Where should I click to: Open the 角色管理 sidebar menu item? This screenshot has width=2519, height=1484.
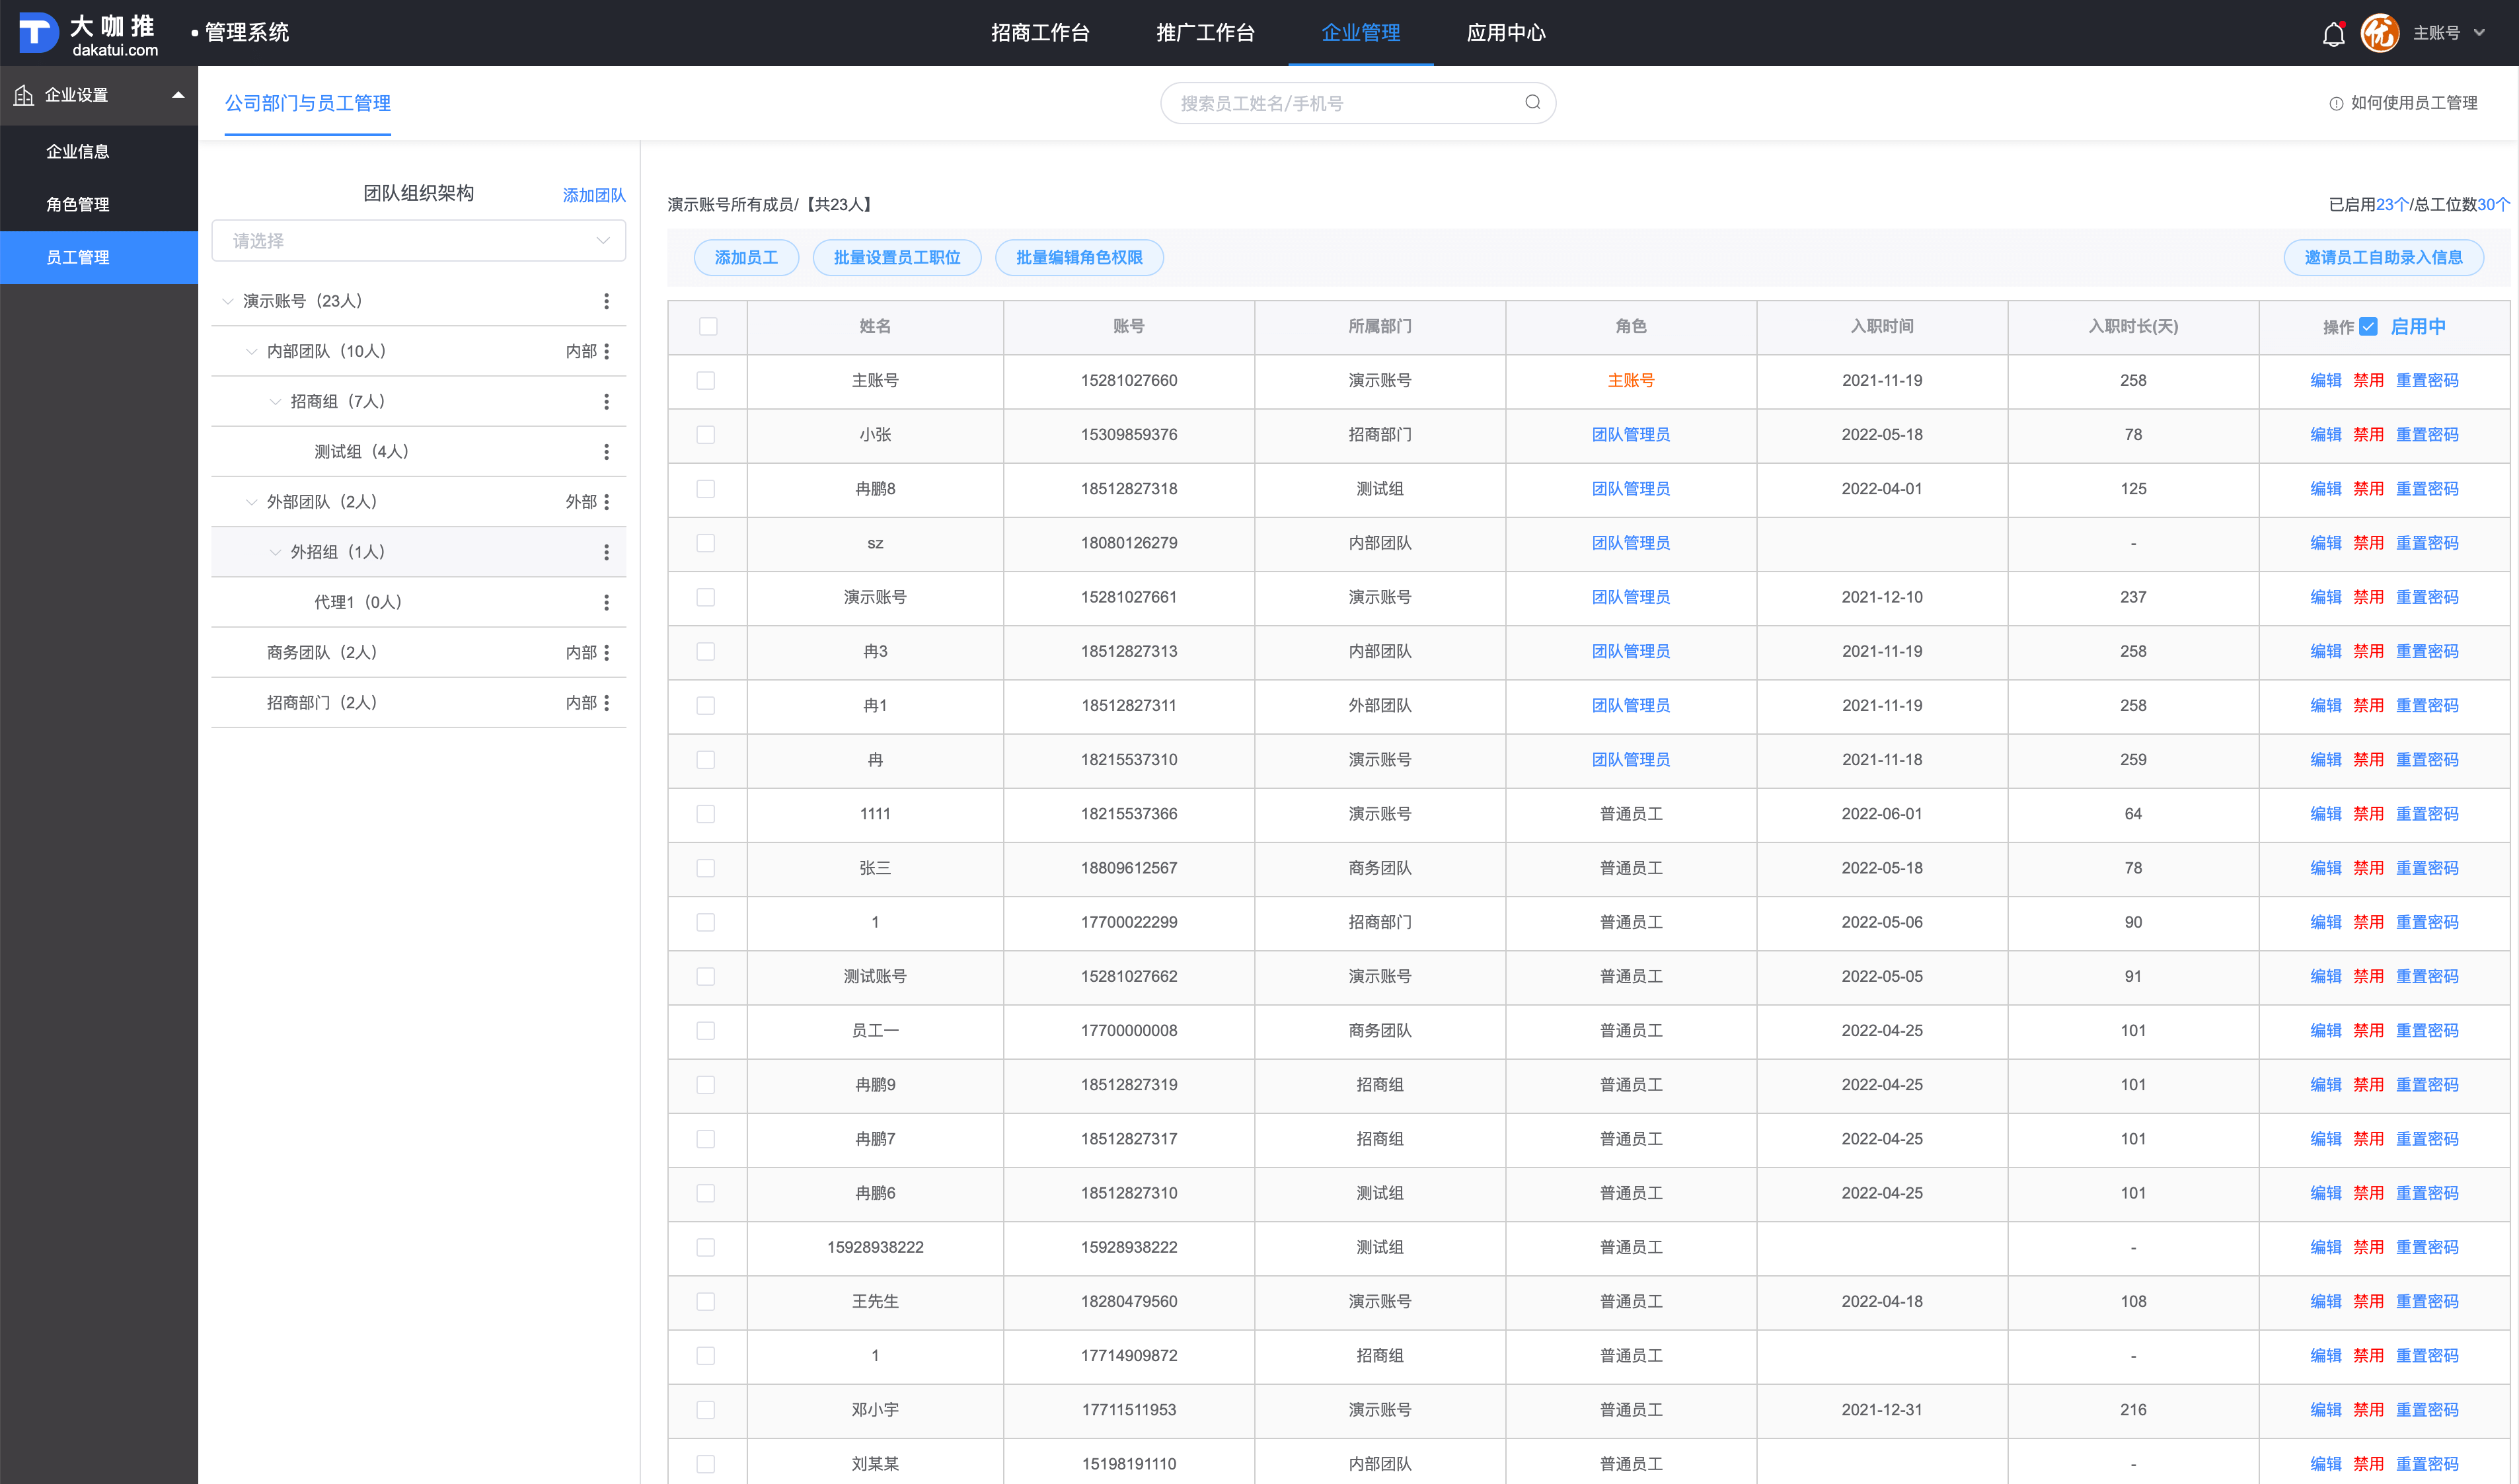[78, 204]
